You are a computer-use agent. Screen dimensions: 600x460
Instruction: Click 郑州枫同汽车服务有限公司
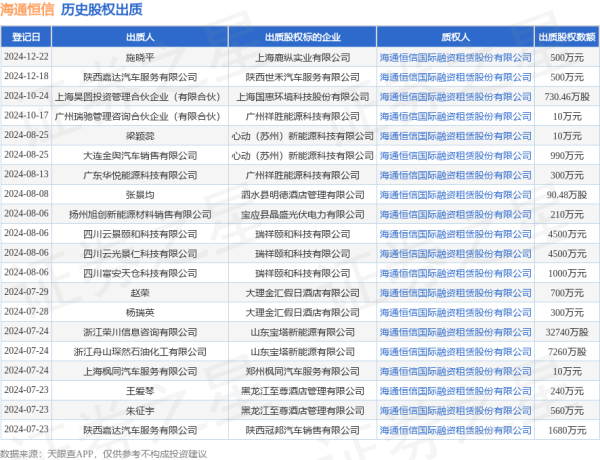click(x=303, y=371)
